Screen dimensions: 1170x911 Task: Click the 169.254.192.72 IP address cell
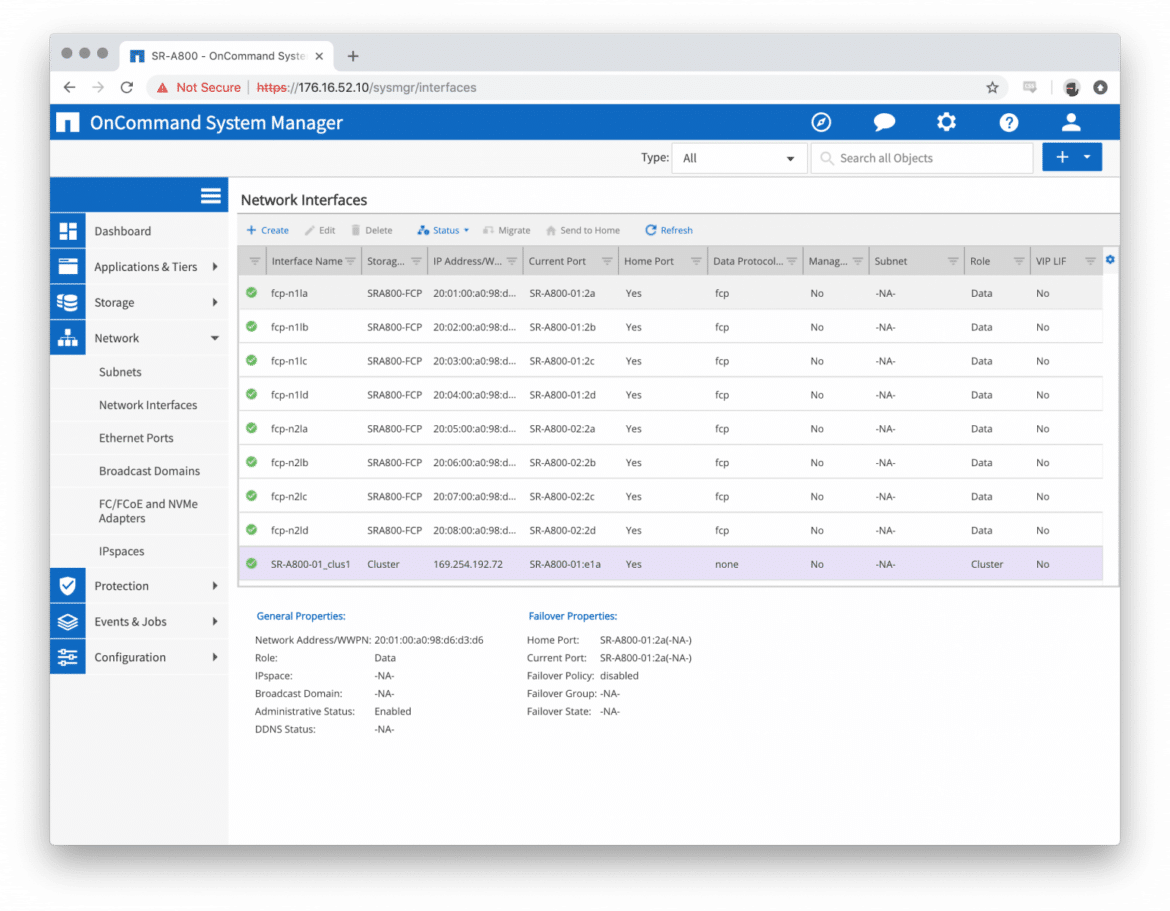point(468,564)
